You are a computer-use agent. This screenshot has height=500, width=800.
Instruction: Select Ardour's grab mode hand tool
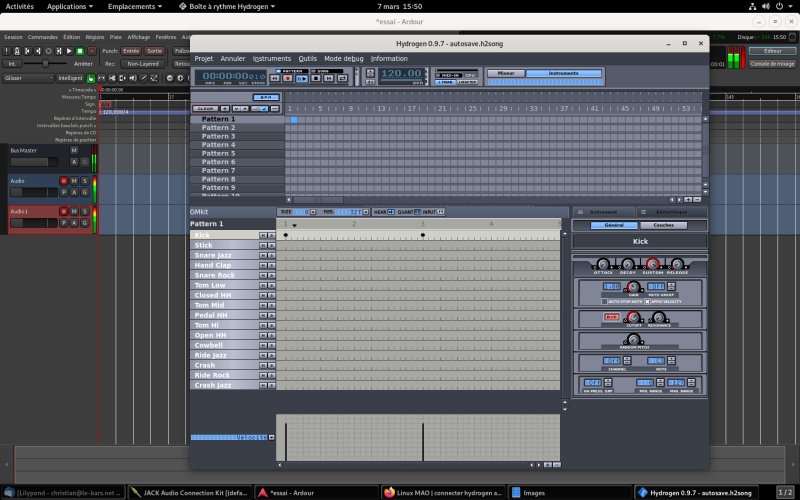point(91,78)
